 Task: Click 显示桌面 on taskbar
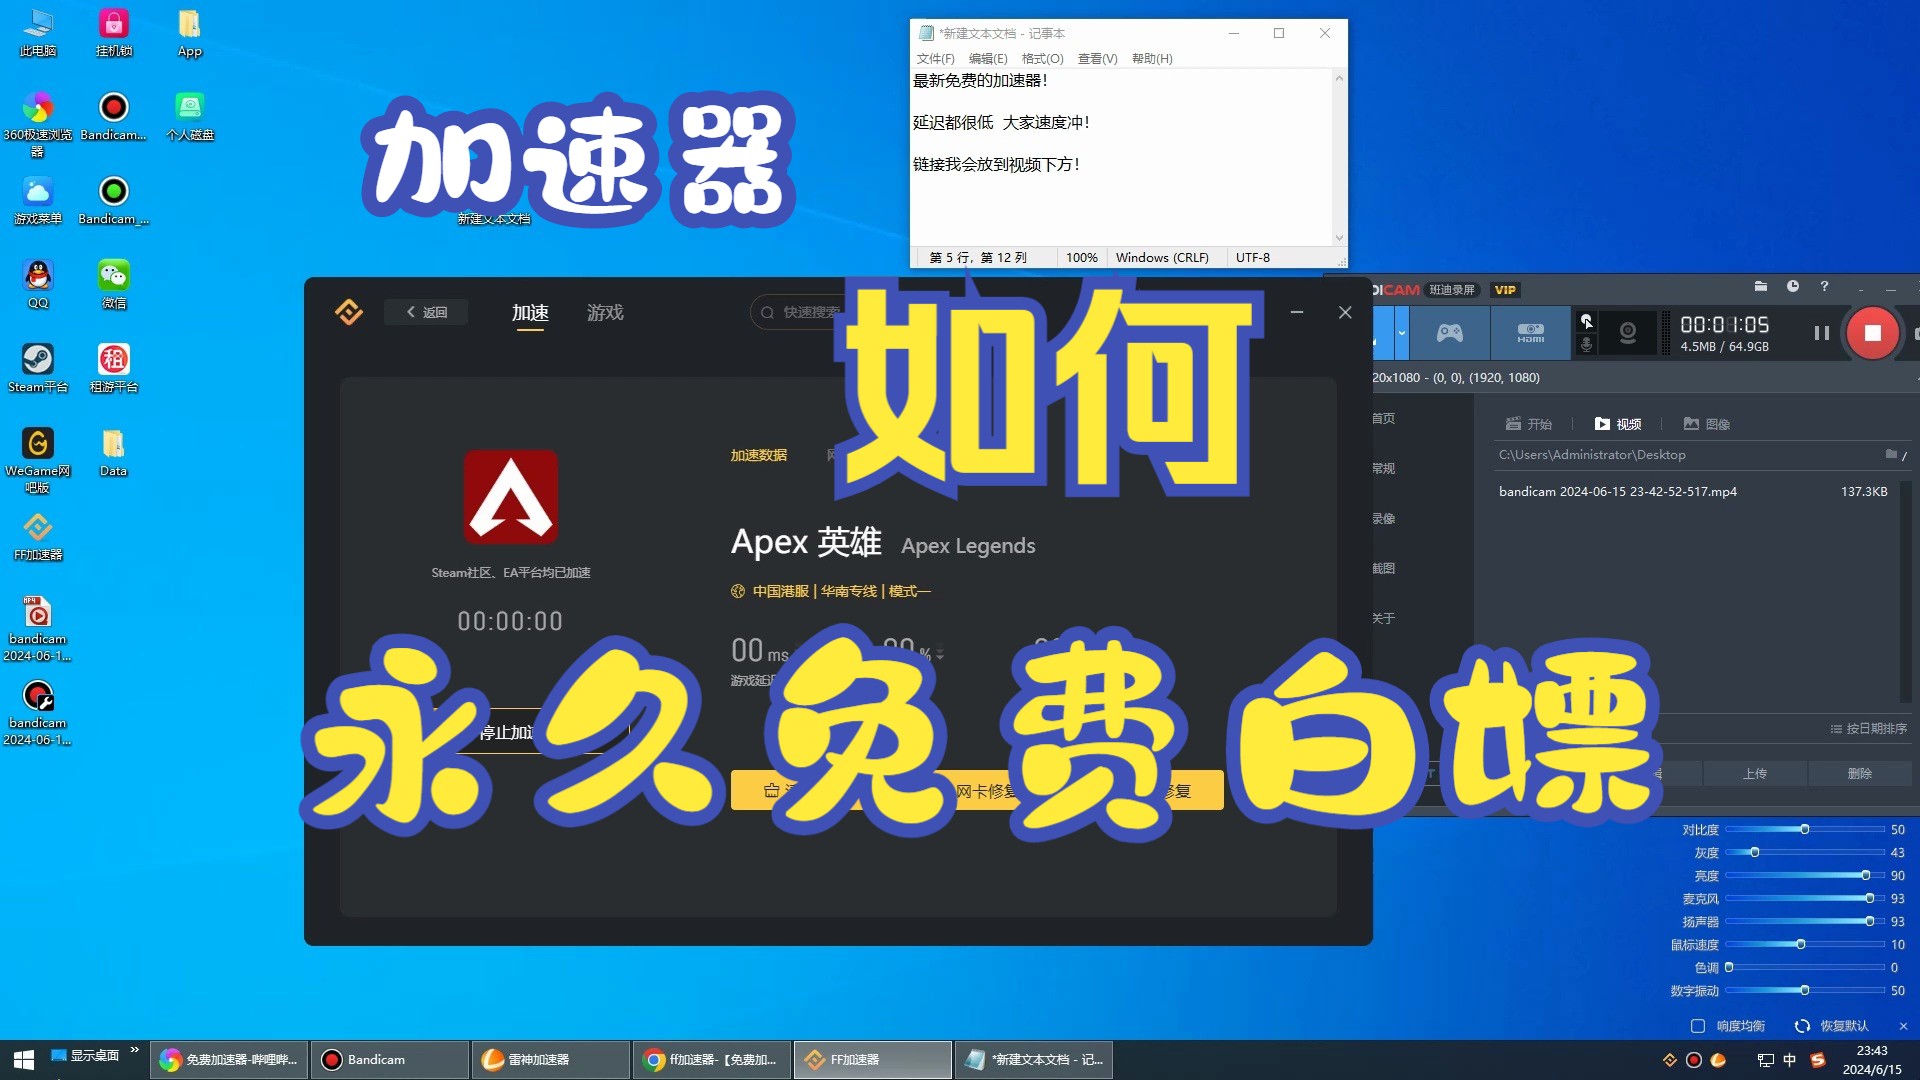click(x=85, y=1055)
